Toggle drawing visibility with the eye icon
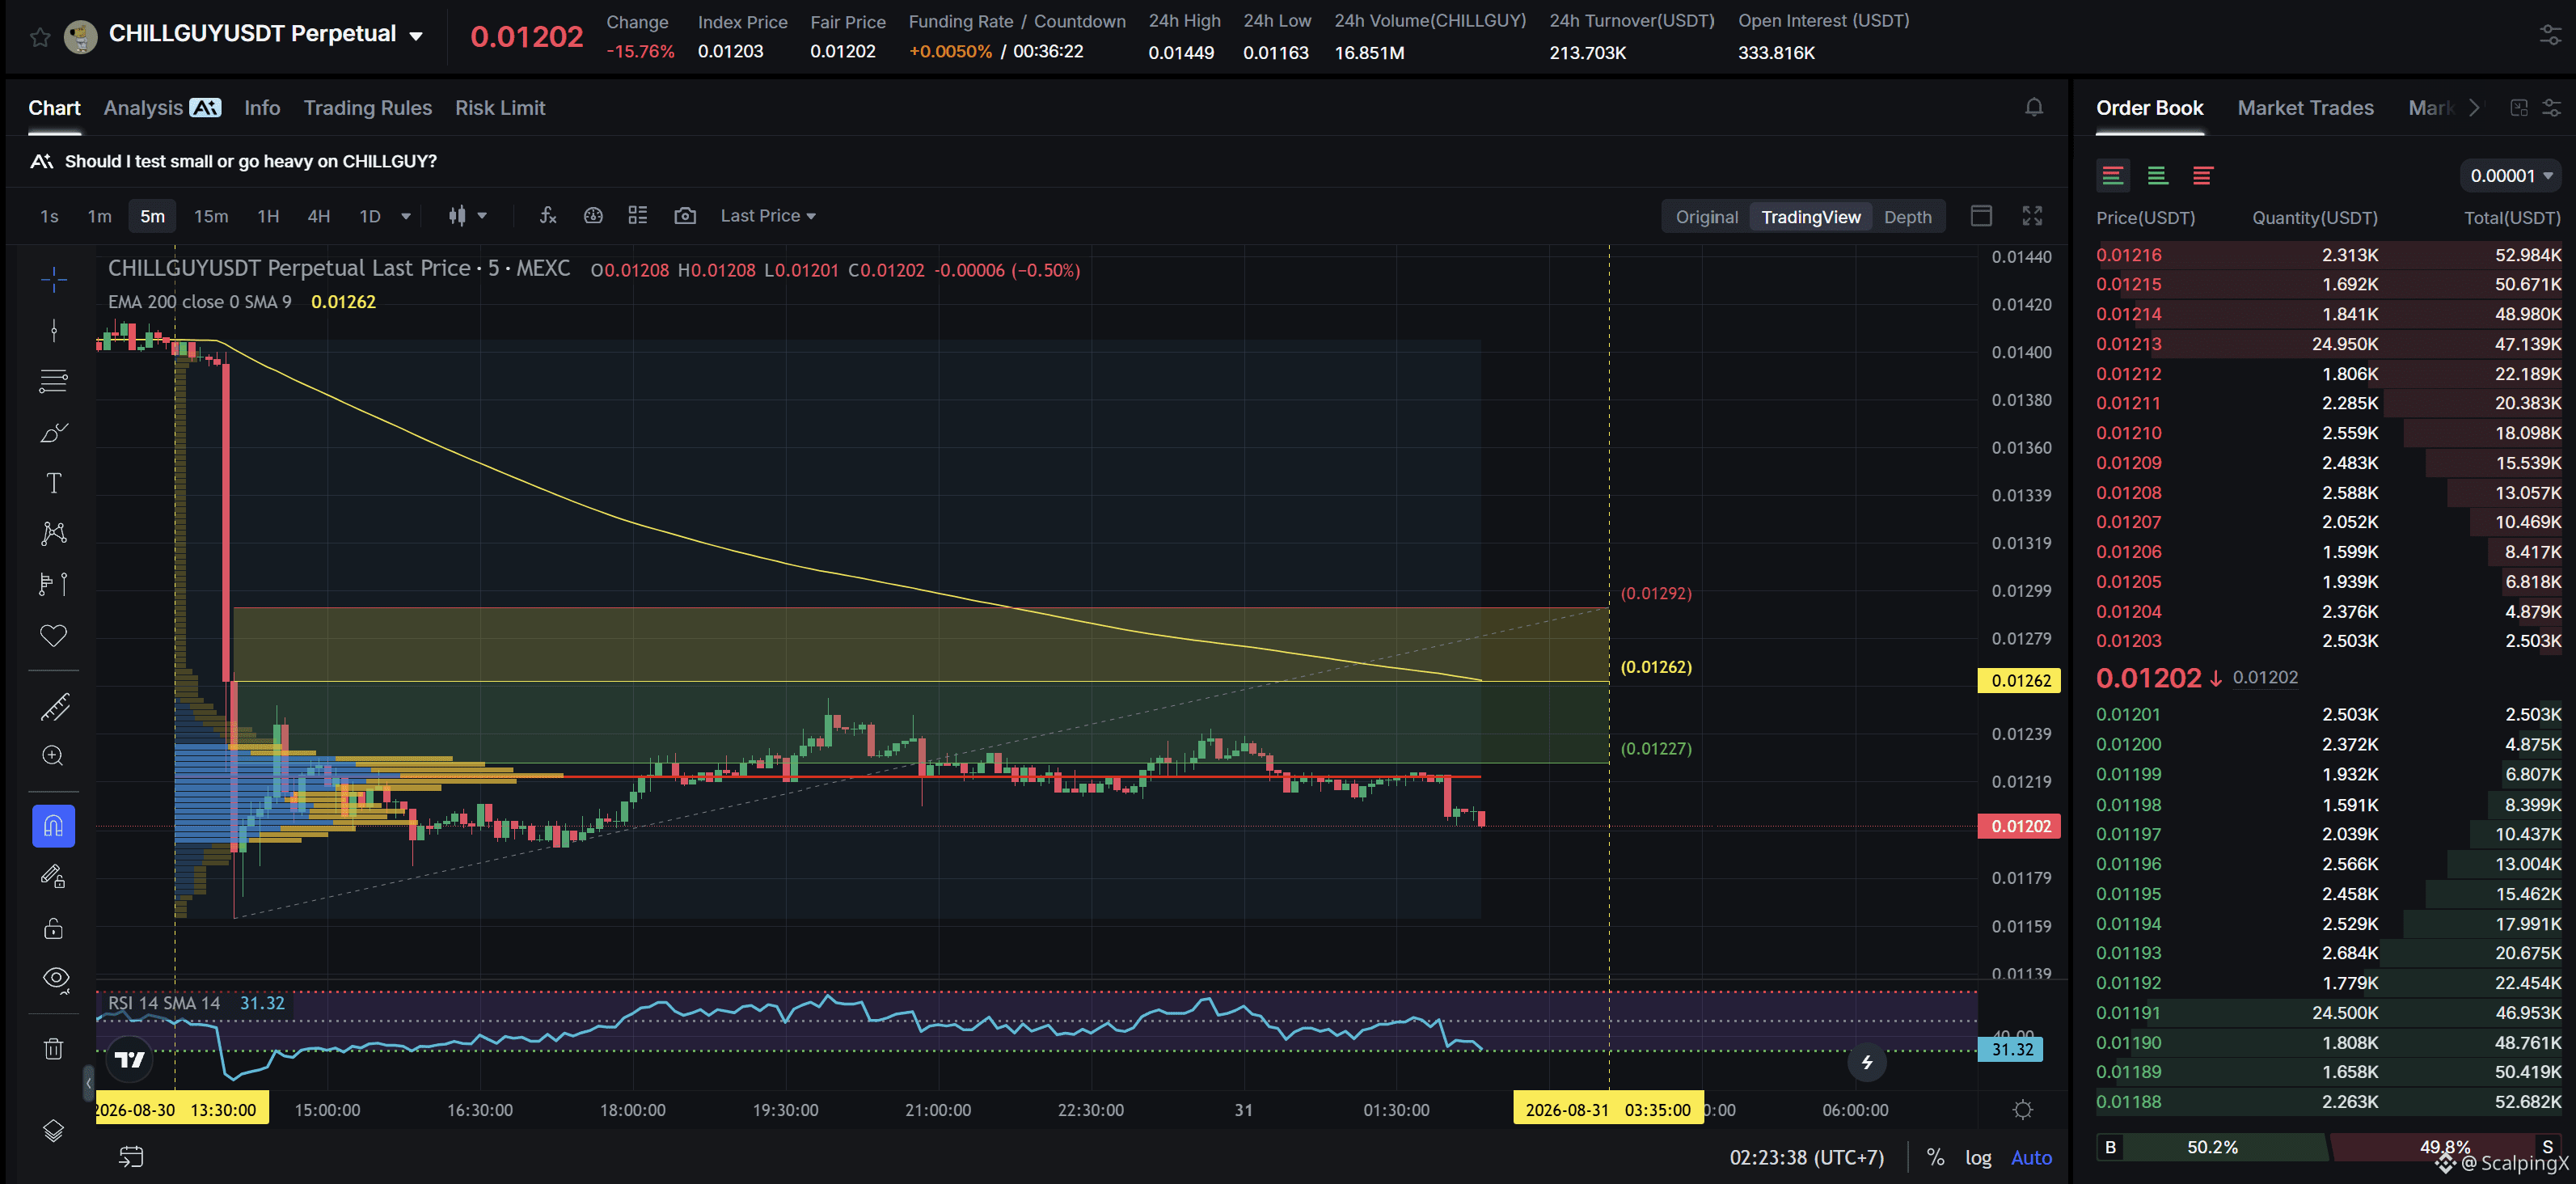Screen dimensions: 2576x1184 pos(56,978)
